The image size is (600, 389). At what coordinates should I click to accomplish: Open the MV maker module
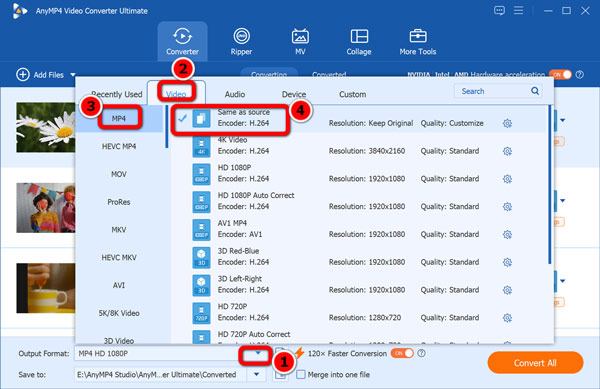pyautogui.click(x=300, y=41)
